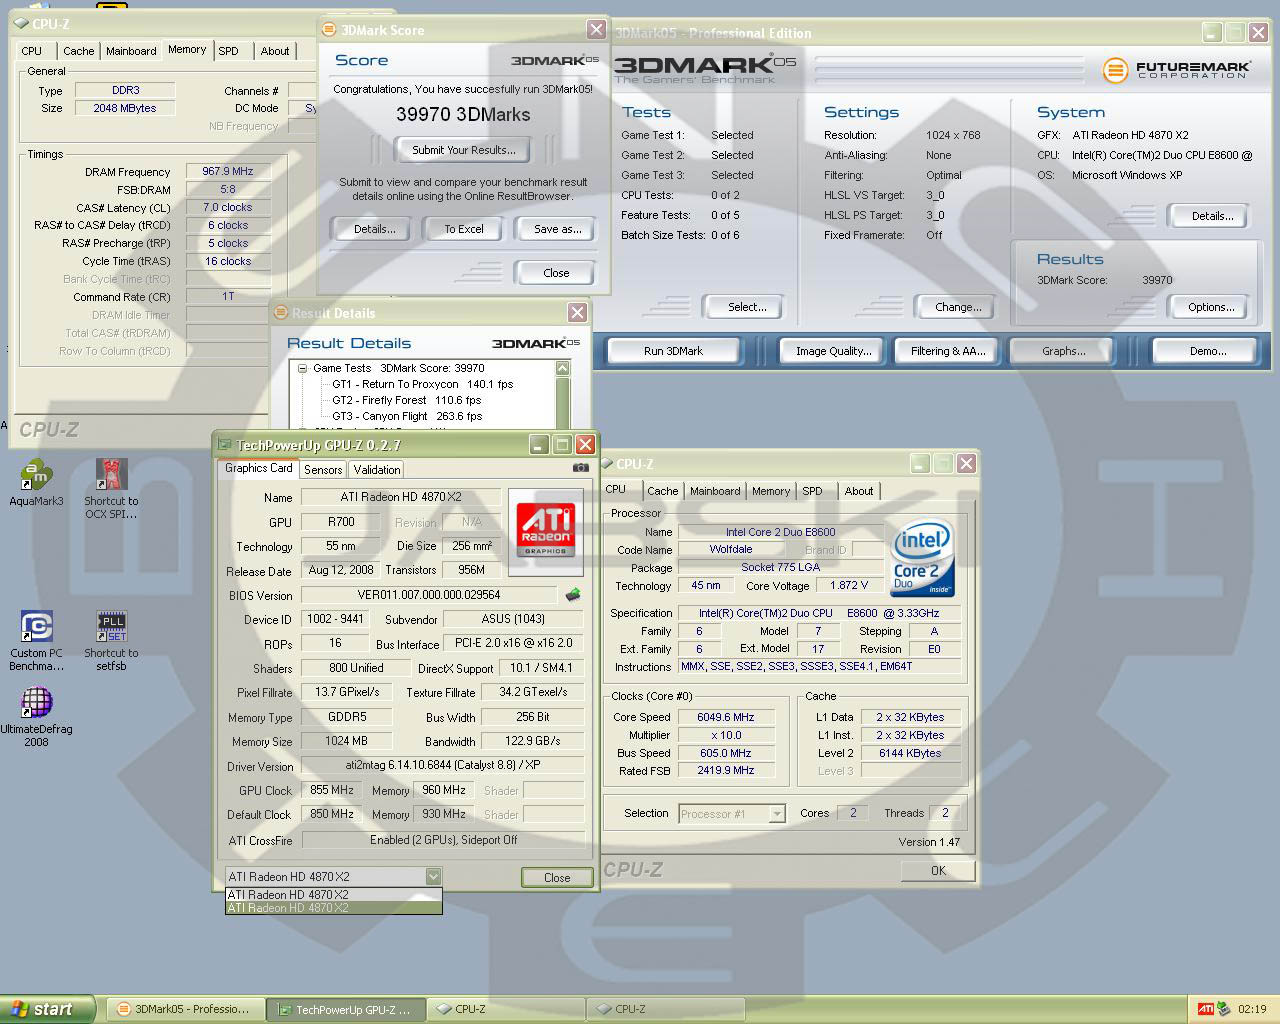Switch to 3DMark05 Professional taskbar item
Viewport: 1280px width, 1024px height.
pyautogui.click(x=187, y=1009)
